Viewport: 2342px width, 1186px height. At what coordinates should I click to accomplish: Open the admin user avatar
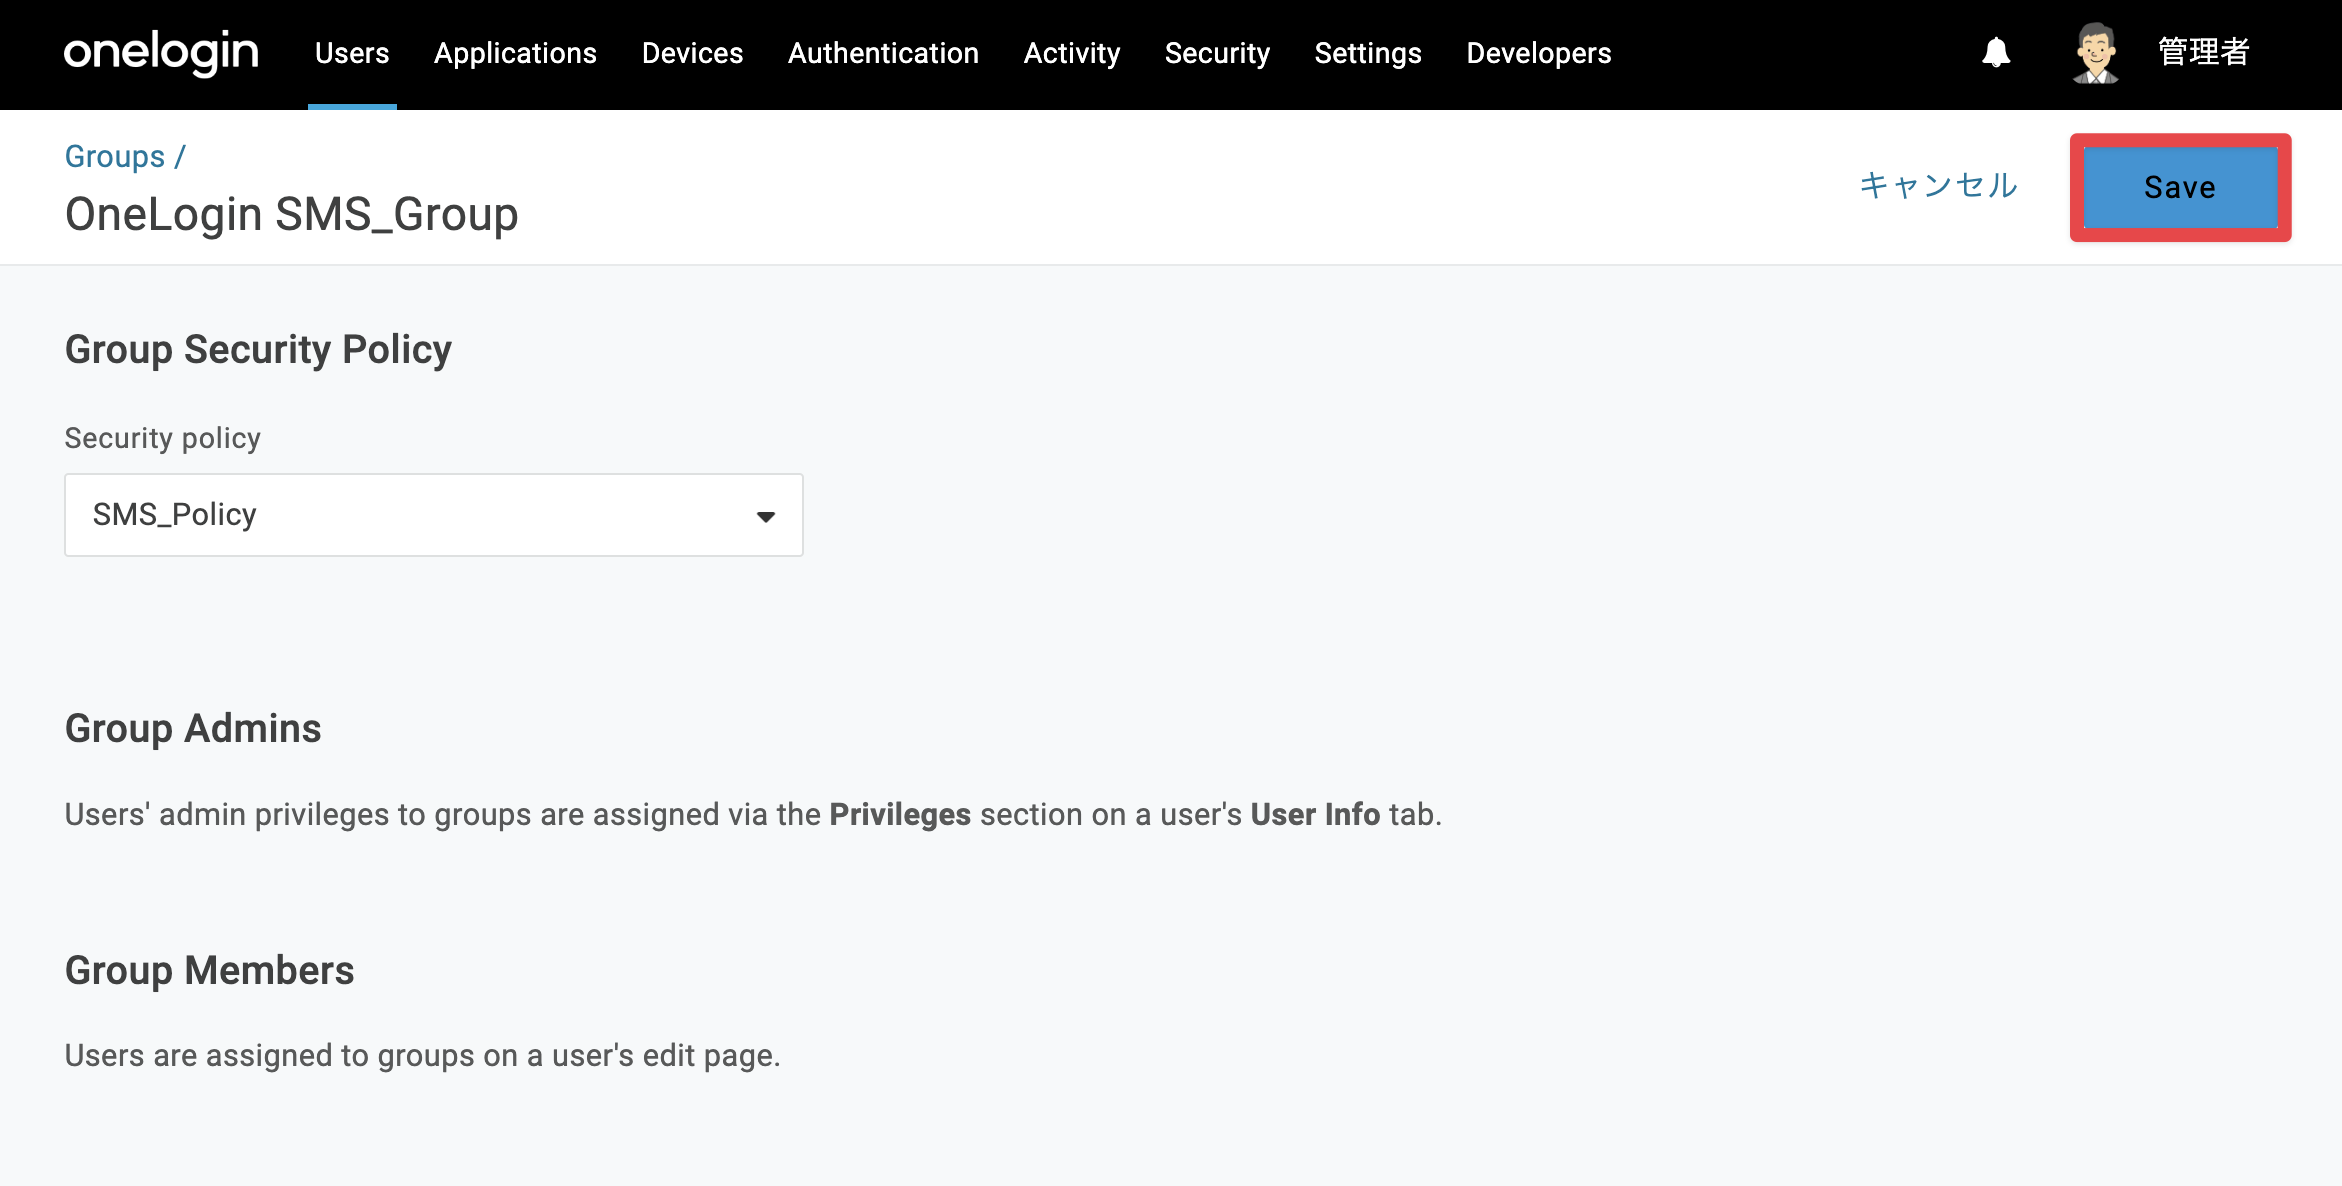tap(2095, 53)
